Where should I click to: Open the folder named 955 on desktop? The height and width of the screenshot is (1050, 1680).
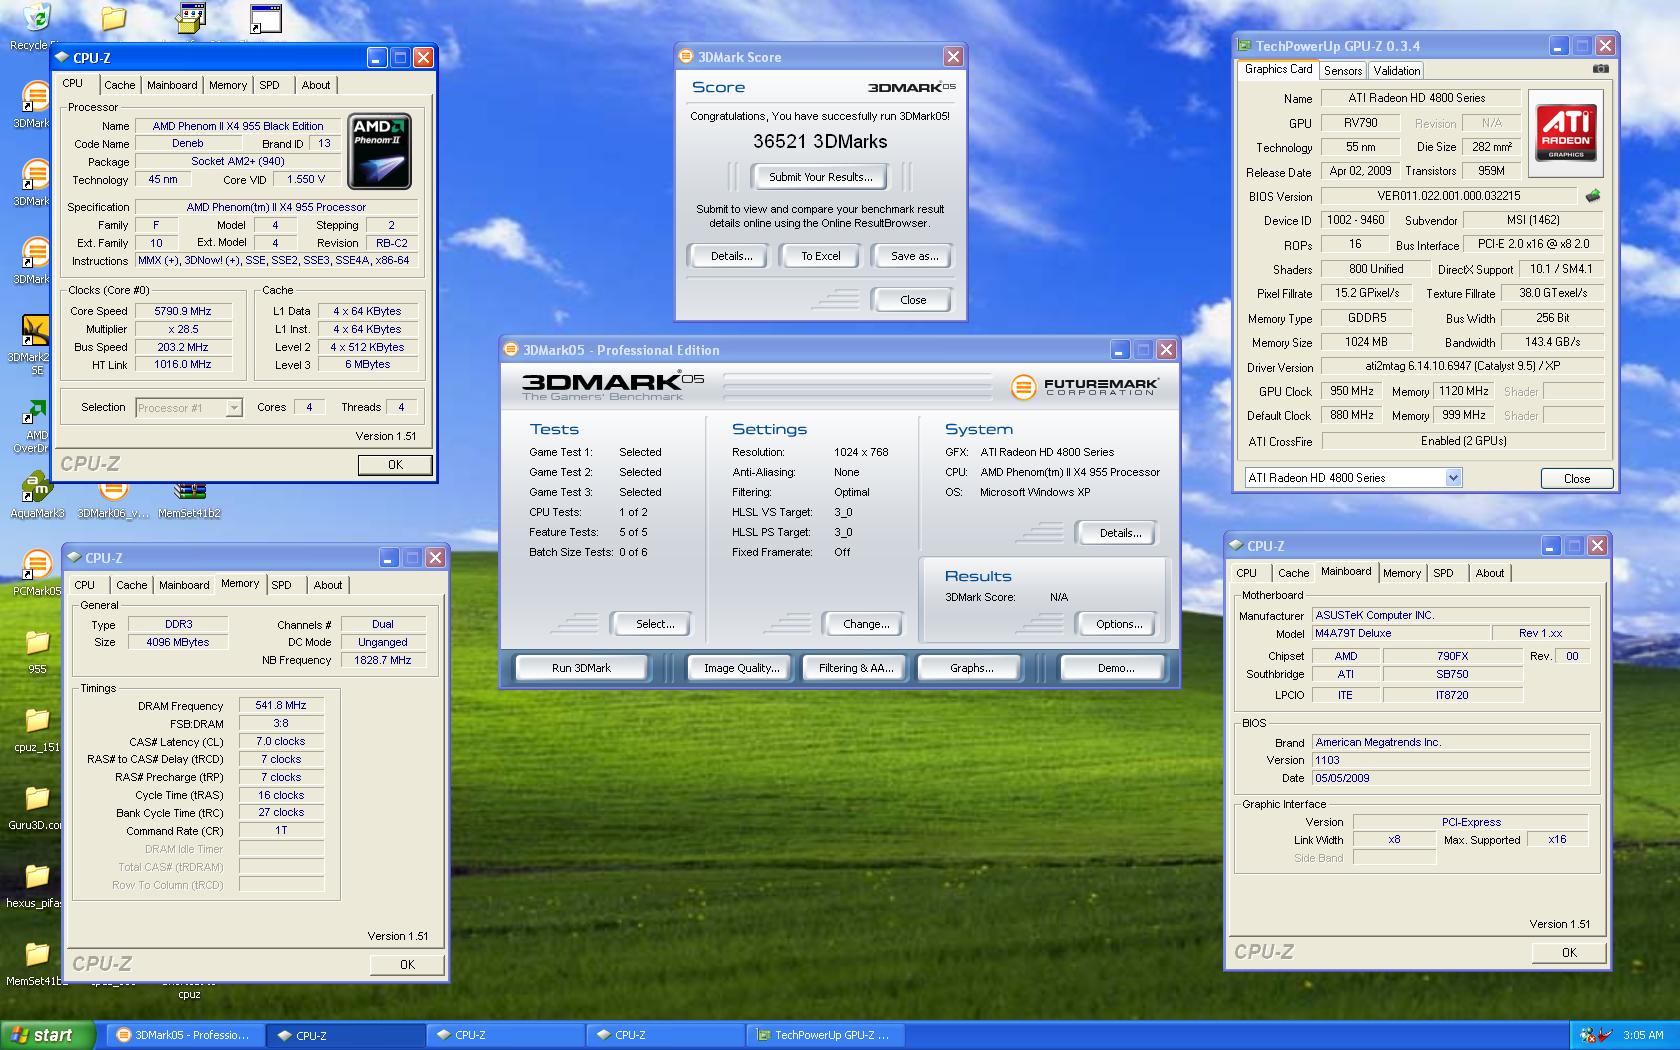37,651
